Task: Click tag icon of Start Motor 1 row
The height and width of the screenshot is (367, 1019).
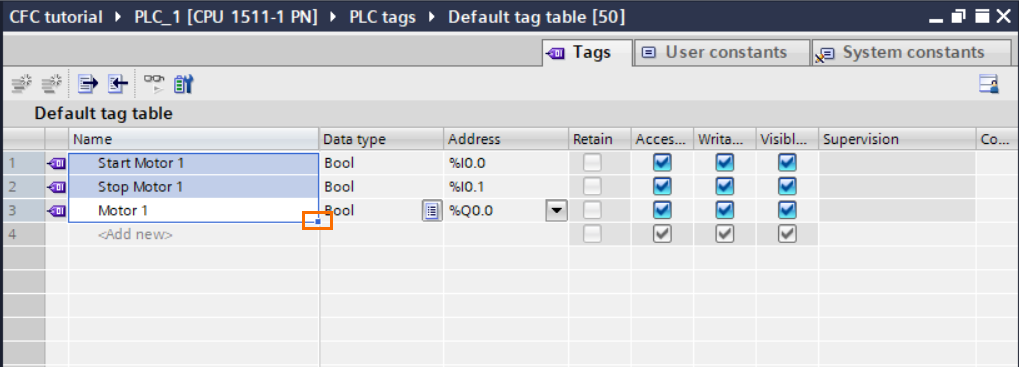Action: (57, 164)
